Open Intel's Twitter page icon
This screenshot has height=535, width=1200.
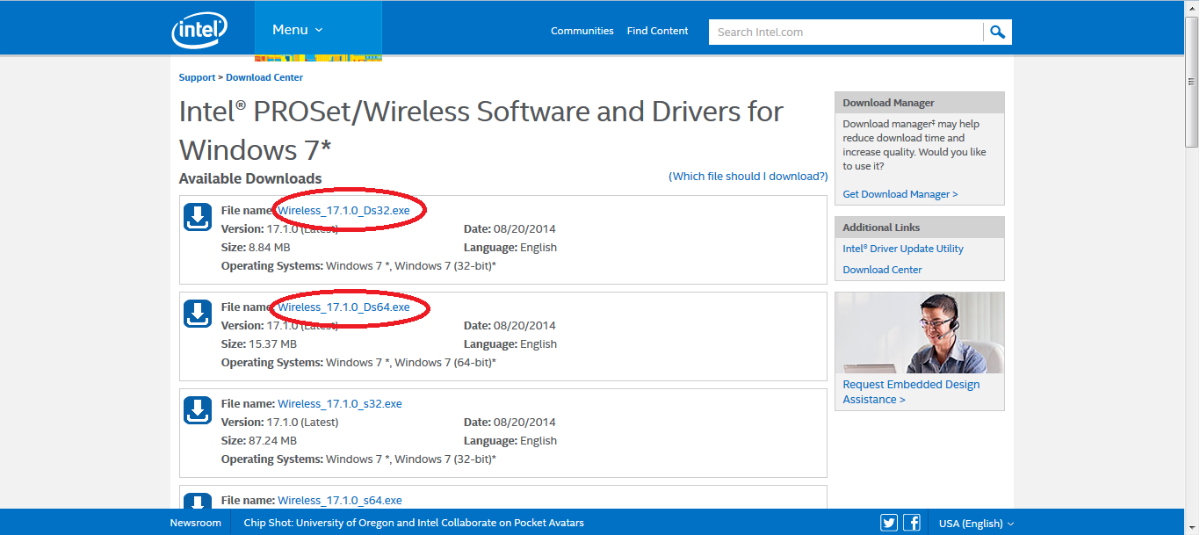coord(889,523)
